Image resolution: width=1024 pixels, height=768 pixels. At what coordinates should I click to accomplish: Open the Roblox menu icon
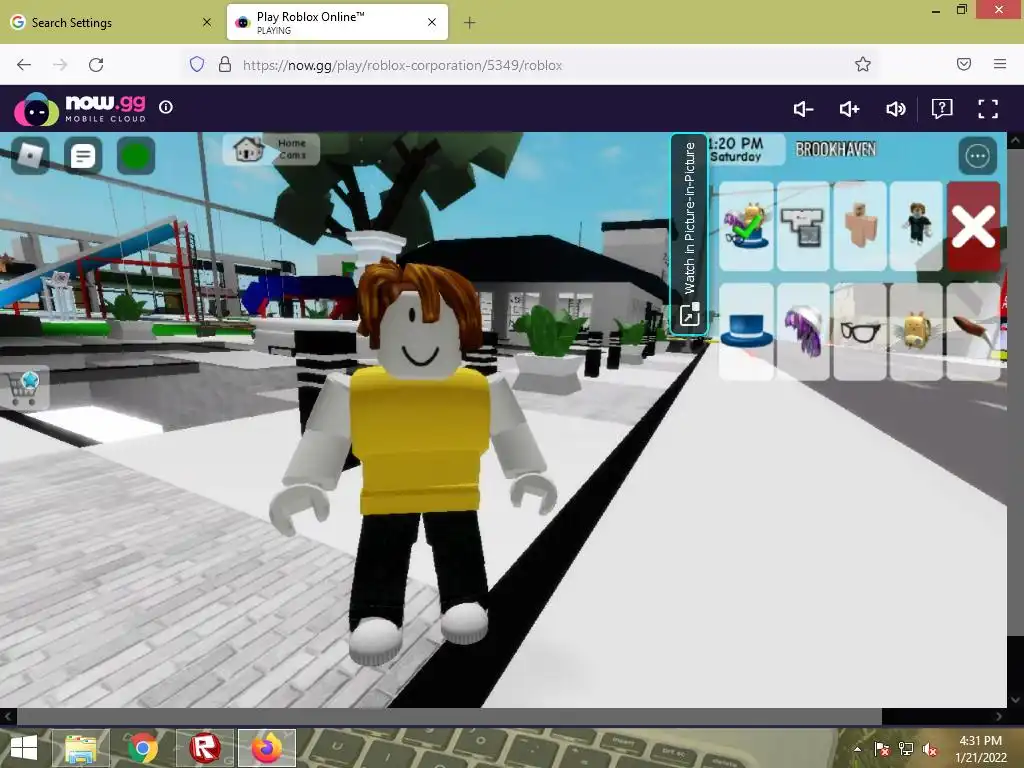31,156
